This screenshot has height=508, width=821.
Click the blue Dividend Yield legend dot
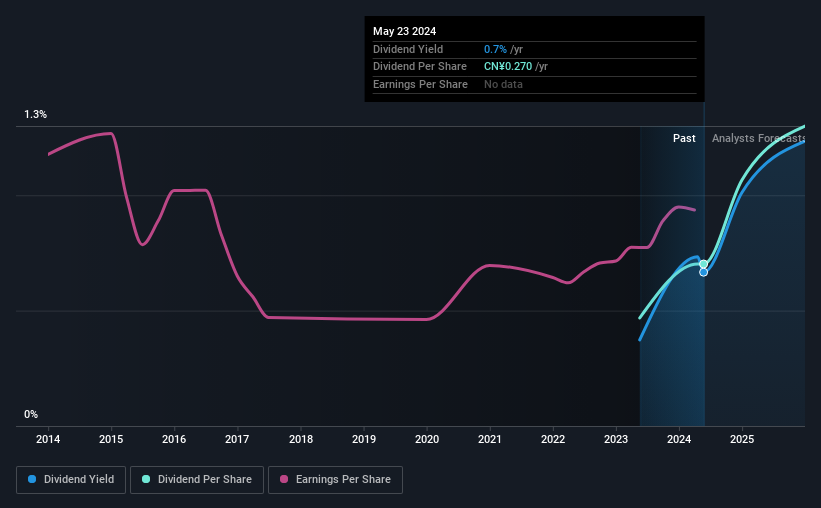coord(32,479)
